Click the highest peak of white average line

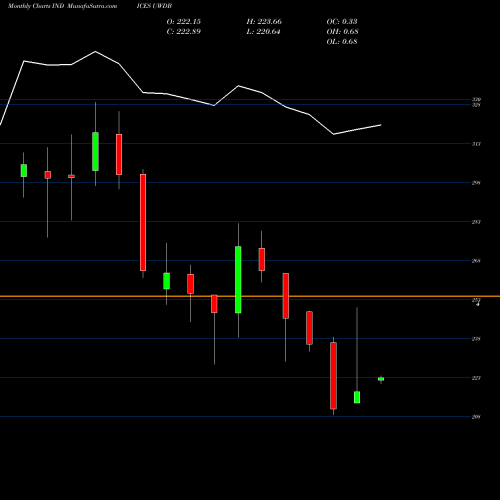[96, 52]
